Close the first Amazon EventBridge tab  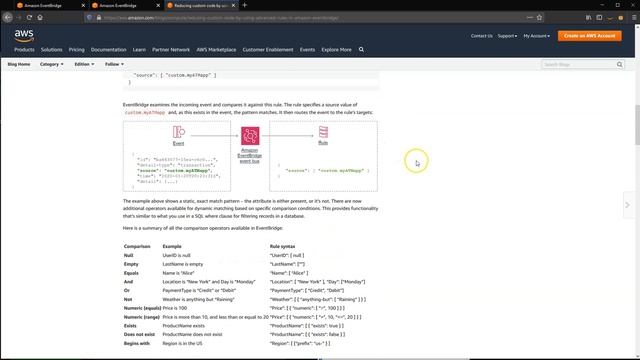tap(83, 5)
